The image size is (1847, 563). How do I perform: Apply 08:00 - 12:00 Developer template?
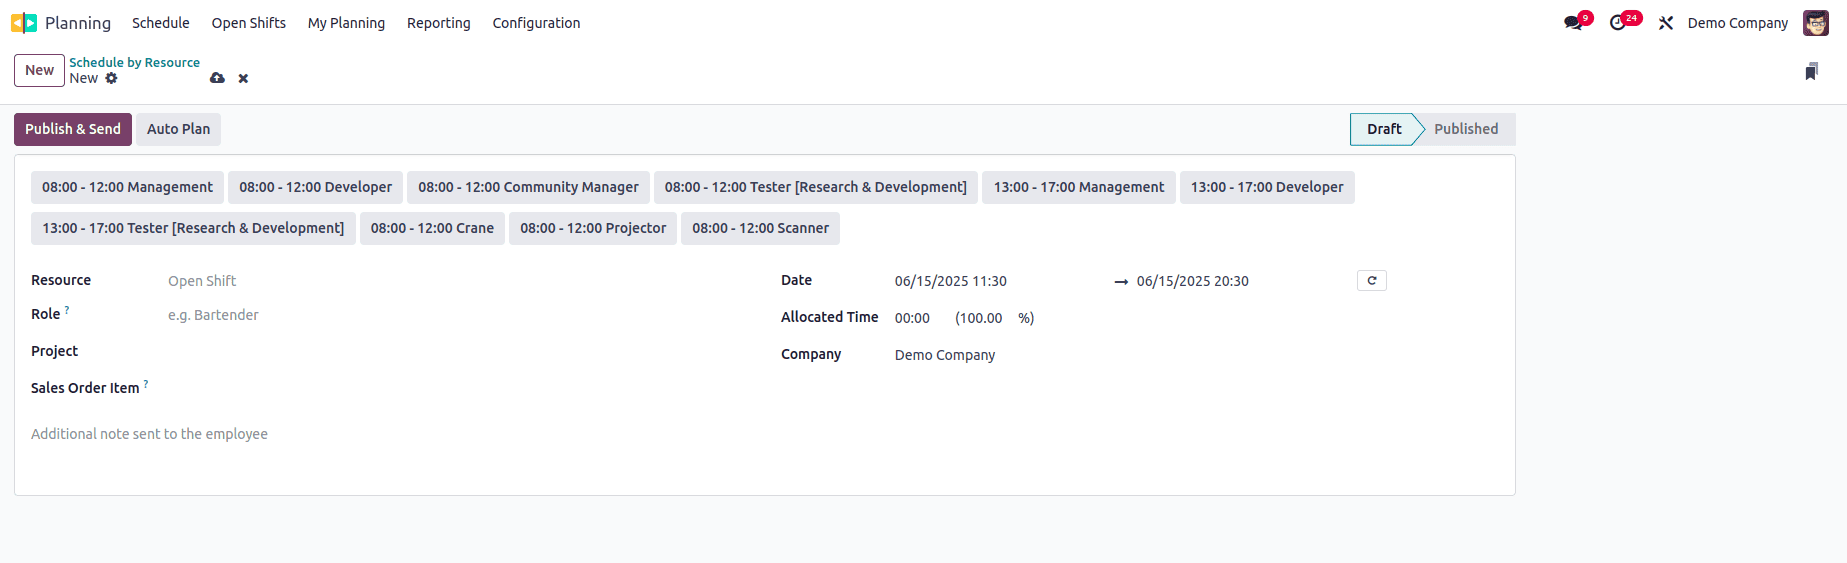316,187
